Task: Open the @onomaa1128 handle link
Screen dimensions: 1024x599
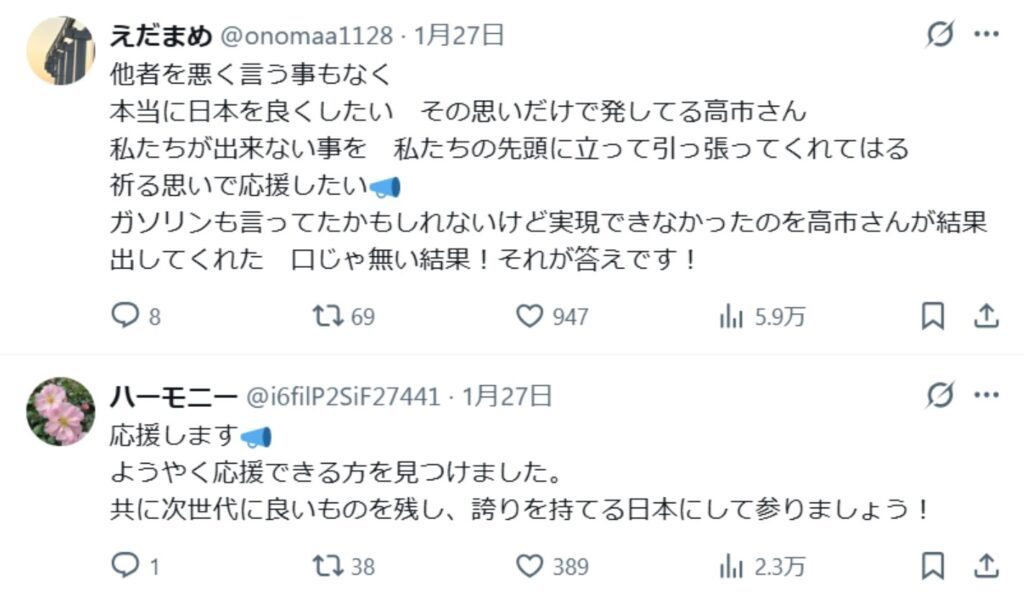Action: (x=306, y=36)
